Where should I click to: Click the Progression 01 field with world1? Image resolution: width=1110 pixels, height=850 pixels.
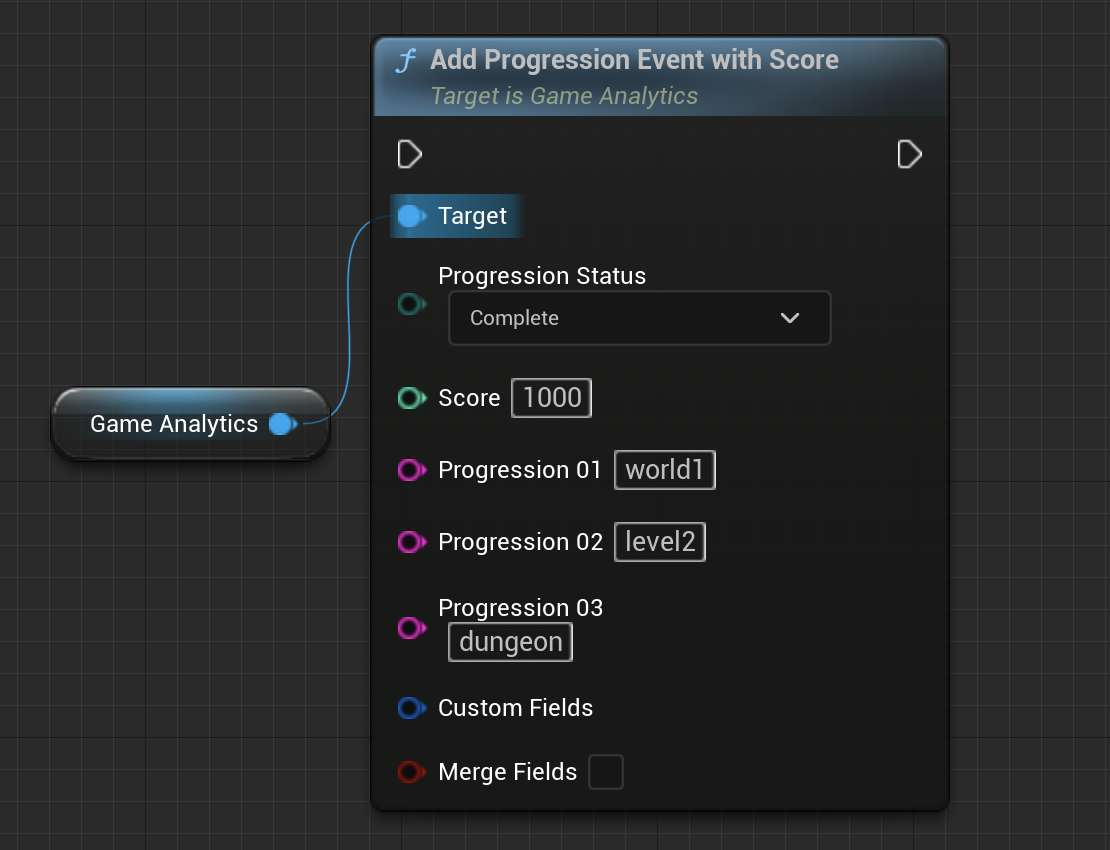pos(665,470)
